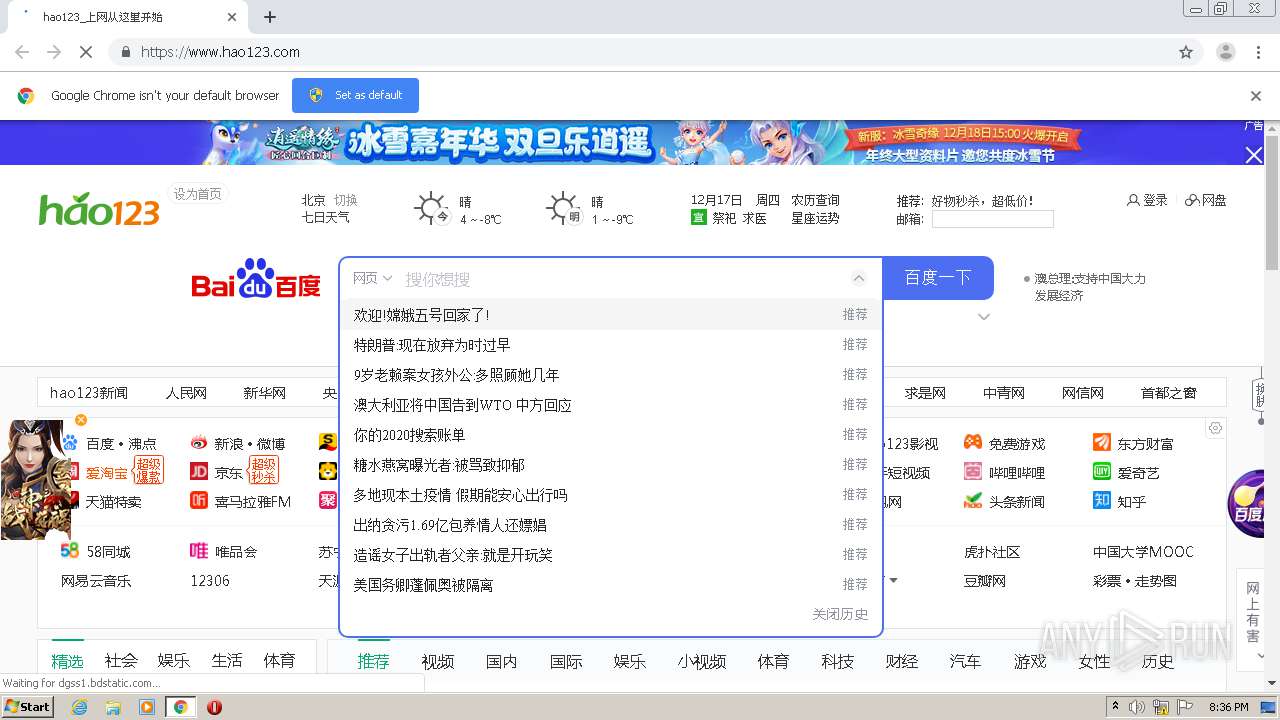Open Internet Explorer from the taskbar
The width and height of the screenshot is (1280, 720).
pos(80,707)
